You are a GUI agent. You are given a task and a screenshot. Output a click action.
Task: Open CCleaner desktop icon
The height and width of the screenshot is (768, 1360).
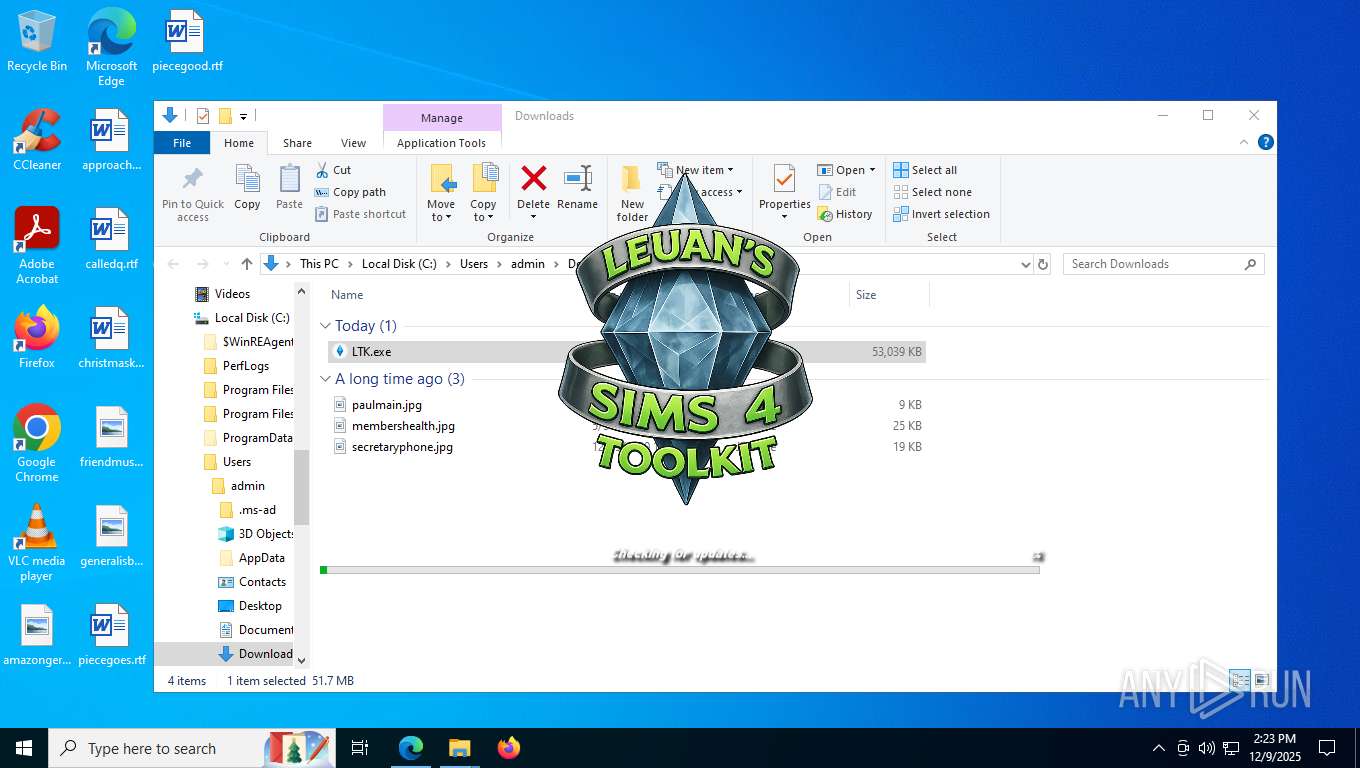click(x=37, y=140)
